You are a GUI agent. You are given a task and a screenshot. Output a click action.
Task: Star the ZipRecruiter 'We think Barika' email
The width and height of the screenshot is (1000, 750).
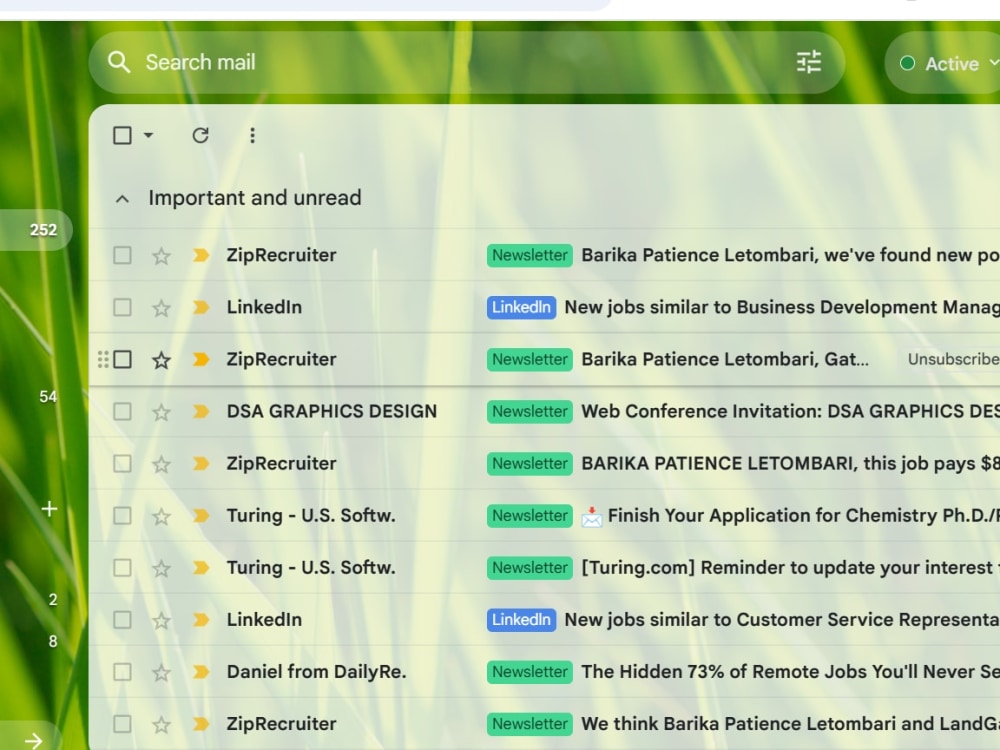(x=161, y=725)
